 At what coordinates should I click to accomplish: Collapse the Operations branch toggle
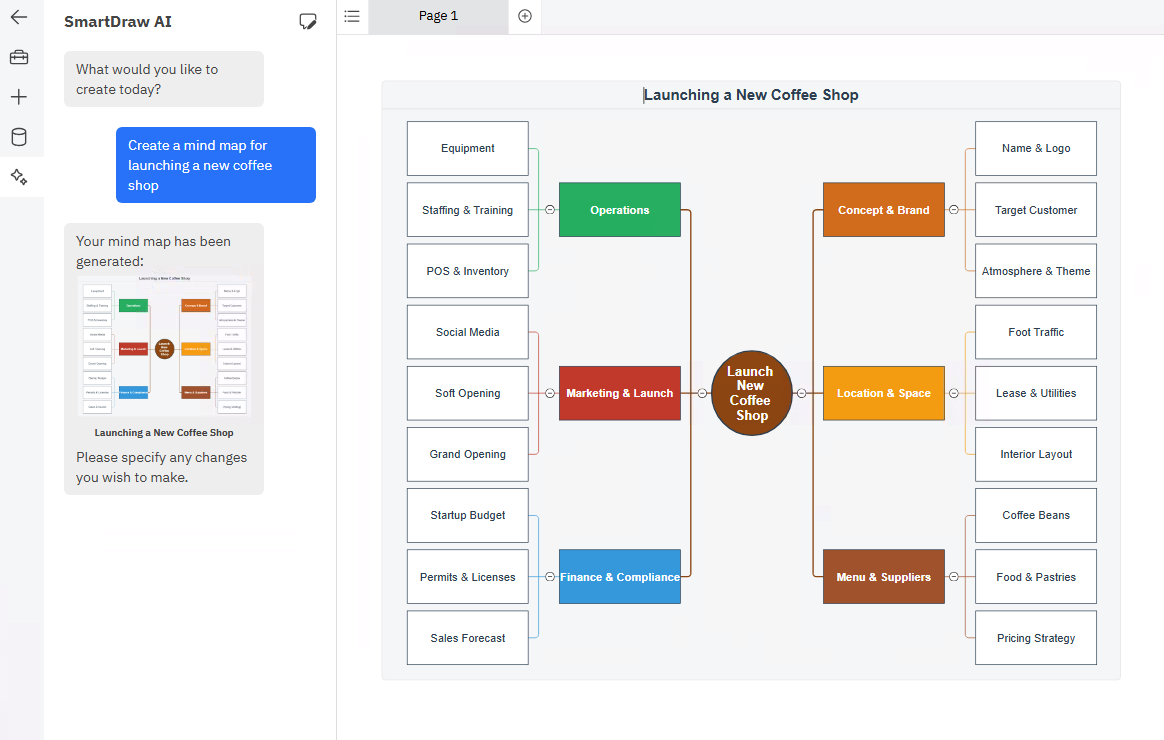tap(550, 210)
